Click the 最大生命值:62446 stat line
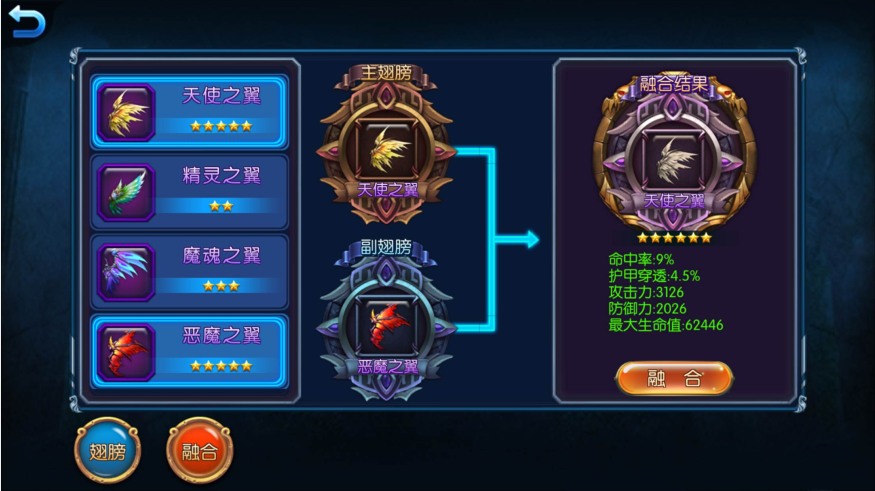The height and width of the screenshot is (491, 875). pyautogui.click(x=666, y=325)
